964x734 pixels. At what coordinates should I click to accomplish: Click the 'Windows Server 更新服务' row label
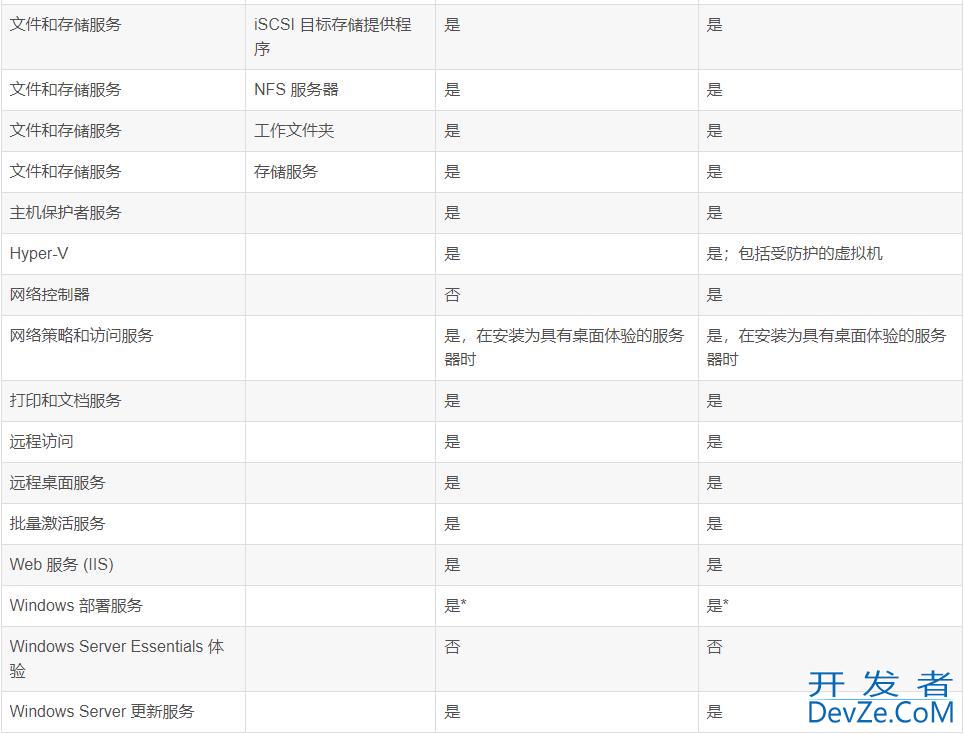point(102,711)
